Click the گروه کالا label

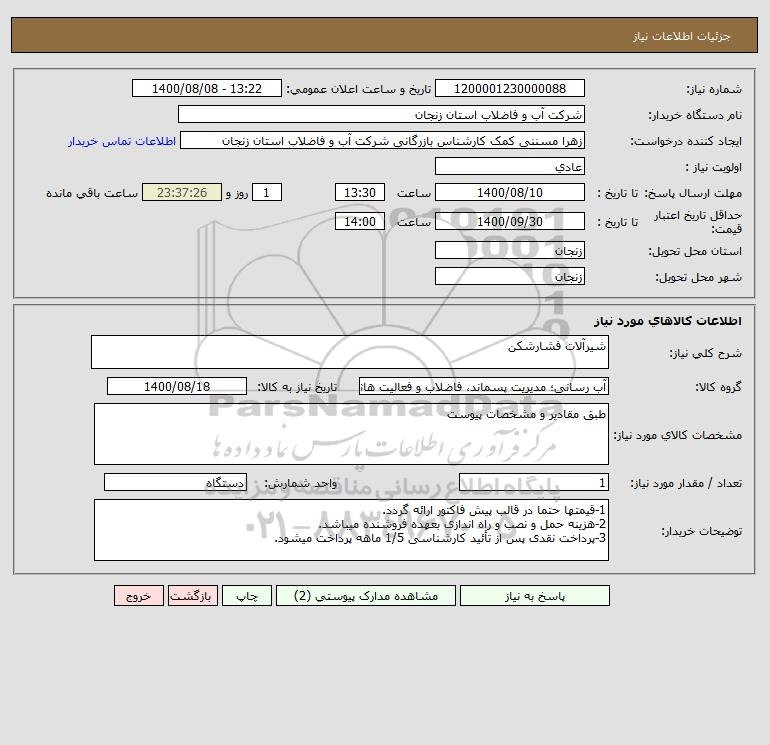(x=718, y=387)
